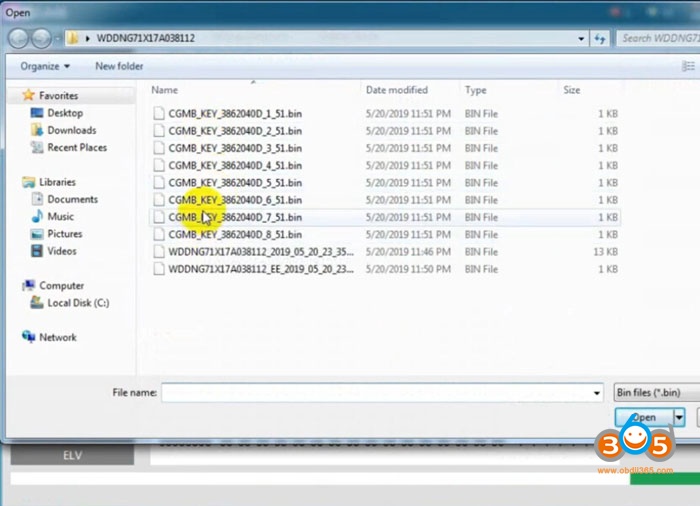The height and width of the screenshot is (506, 700).
Task: Click the 5/20/2019 11:50 PM date cell
Action: (x=408, y=269)
